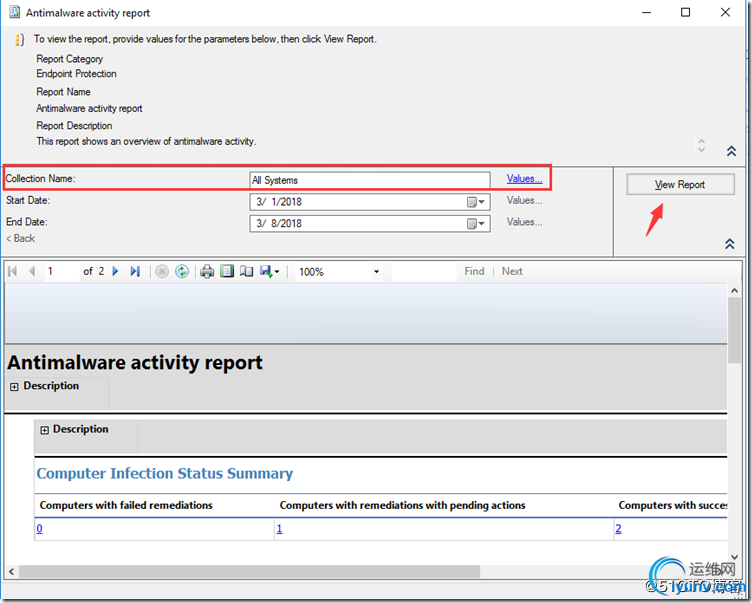The height and width of the screenshot is (603, 752).
Task: Go Back to previous page
Action: (21, 238)
